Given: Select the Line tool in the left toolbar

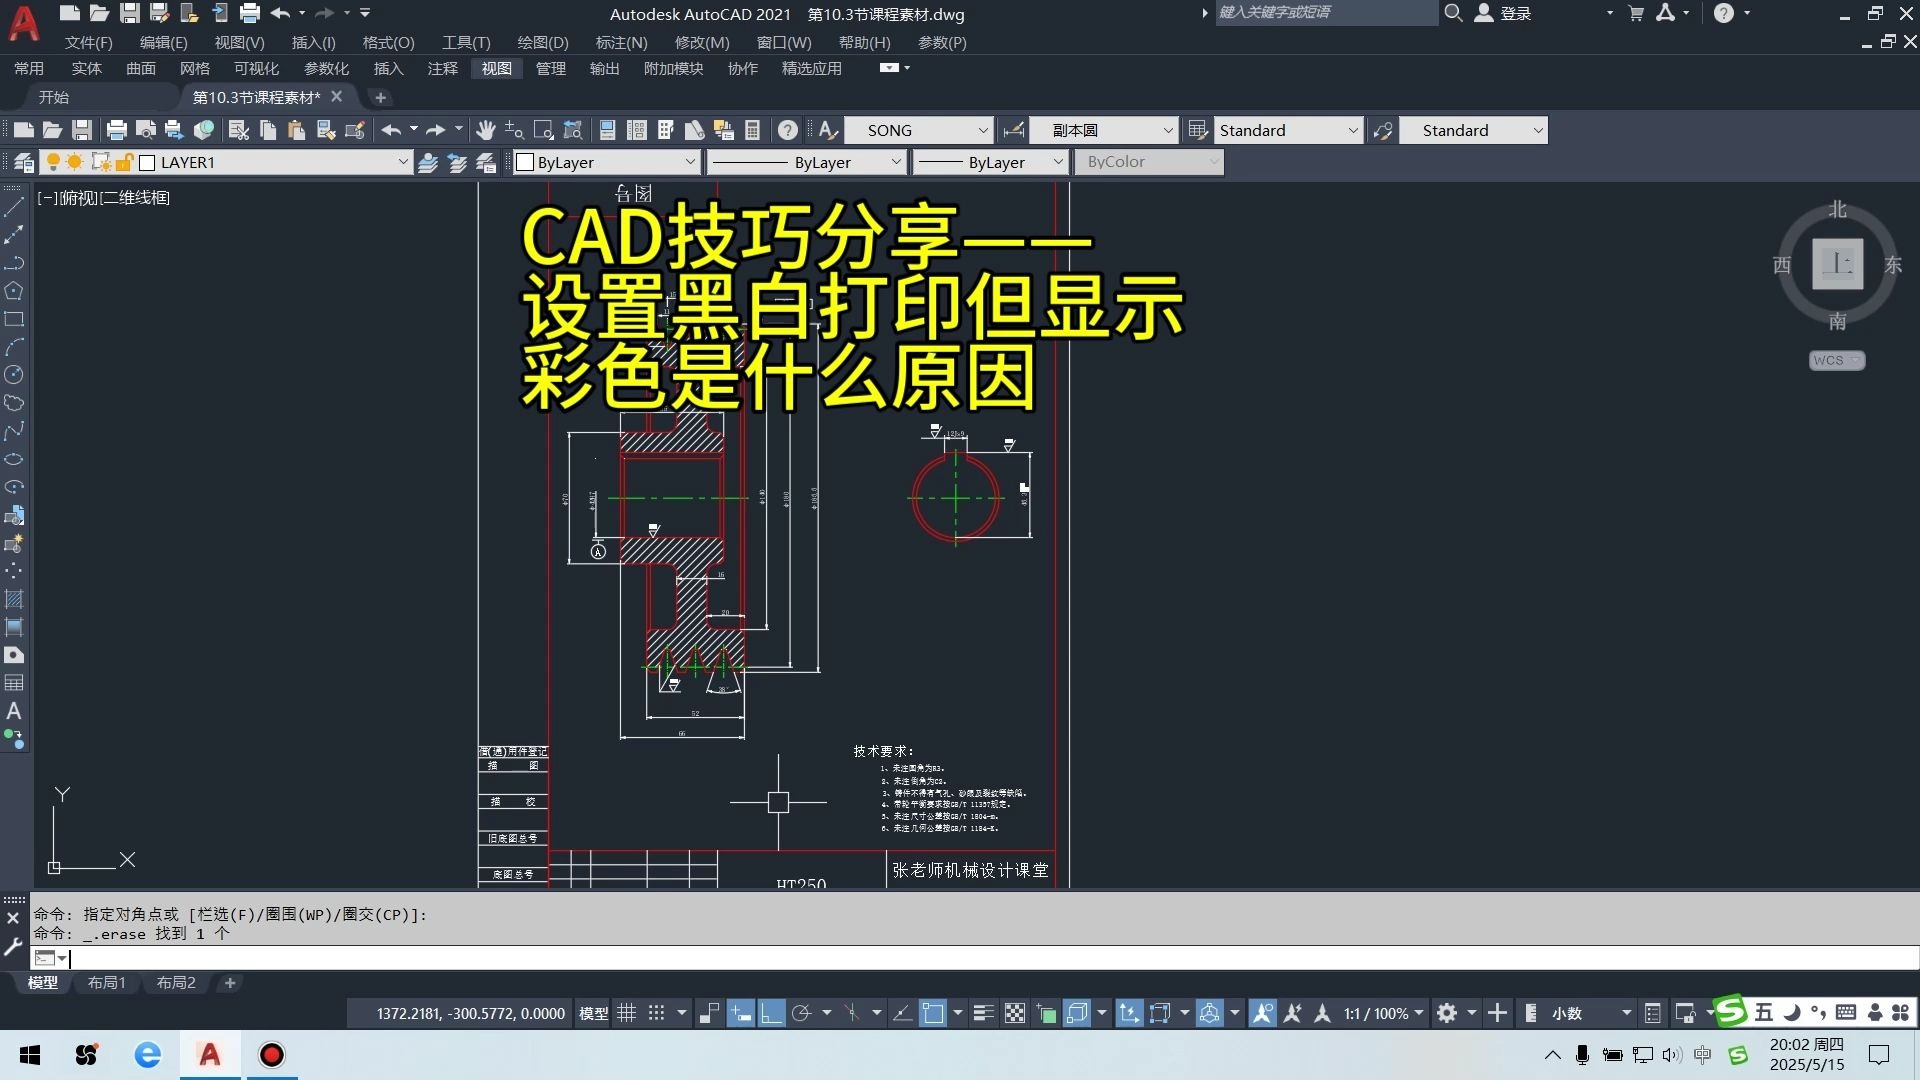Looking at the screenshot, I should pos(14,206).
